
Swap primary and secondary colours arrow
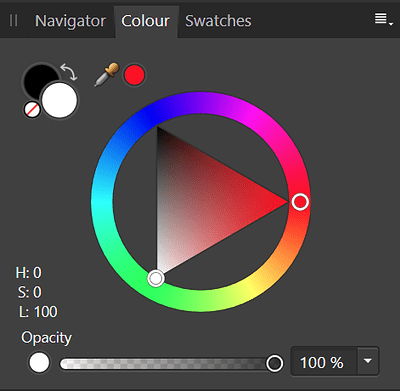69,72
